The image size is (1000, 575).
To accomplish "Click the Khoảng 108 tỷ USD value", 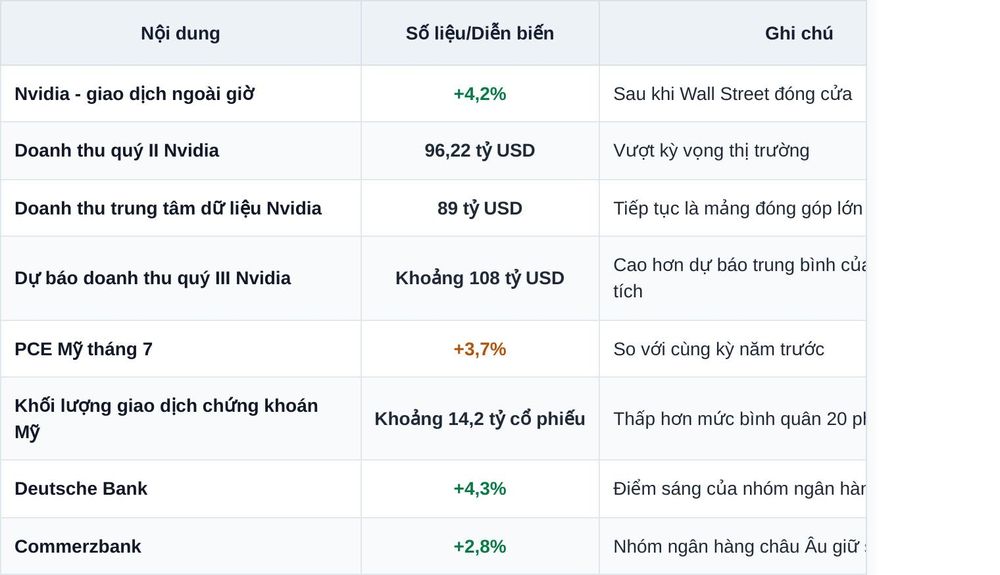I will click(x=480, y=278).
